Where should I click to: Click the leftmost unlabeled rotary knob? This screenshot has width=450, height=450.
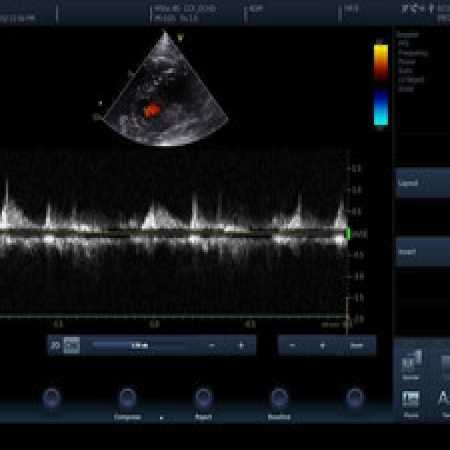point(51,398)
